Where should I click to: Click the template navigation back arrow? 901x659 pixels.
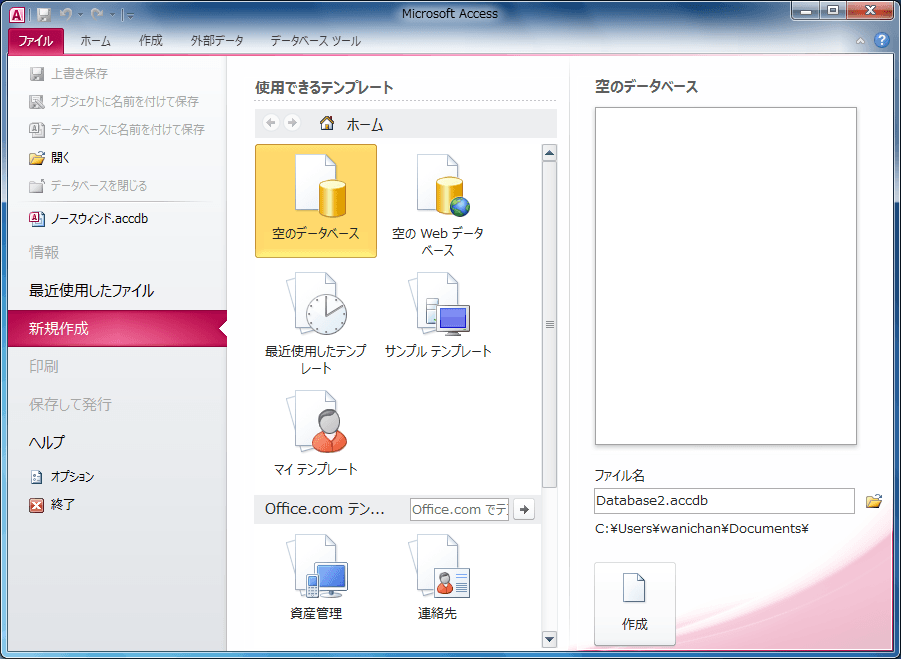coord(271,122)
